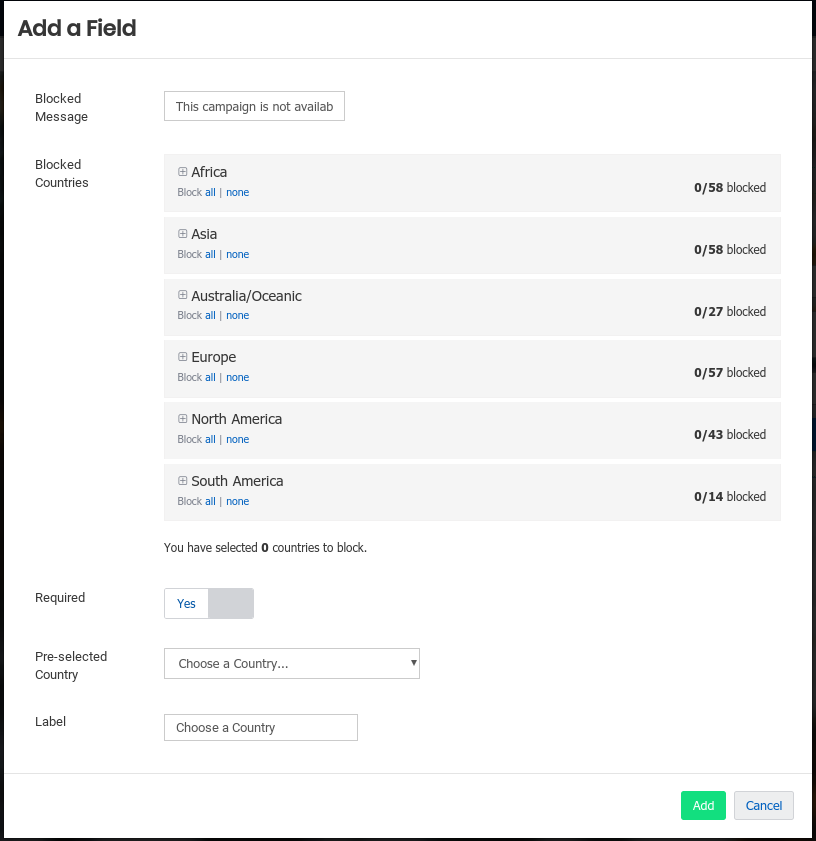Expand the Europe plus icon
Screen dimensions: 816x841
click(x=183, y=357)
